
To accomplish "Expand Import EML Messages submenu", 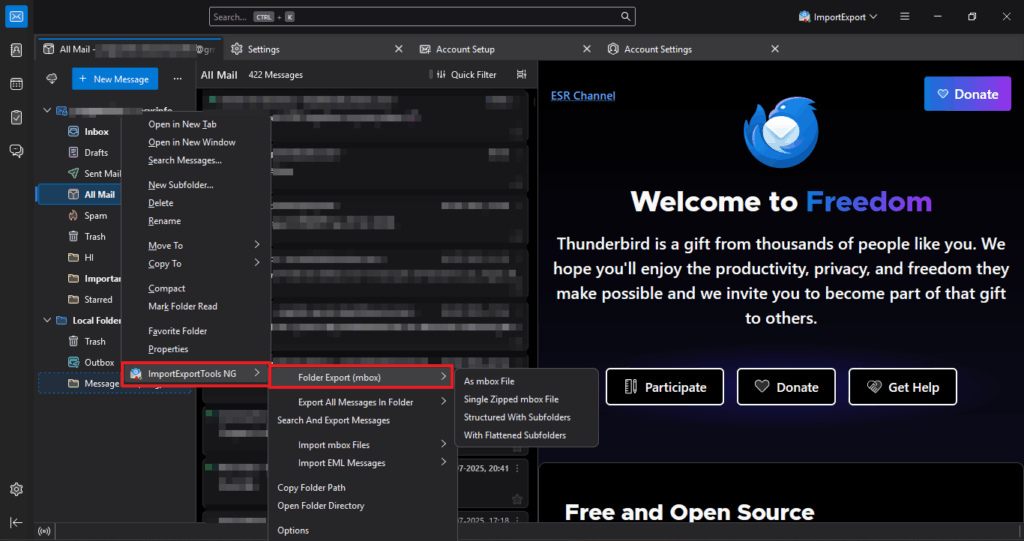I will coord(361,463).
